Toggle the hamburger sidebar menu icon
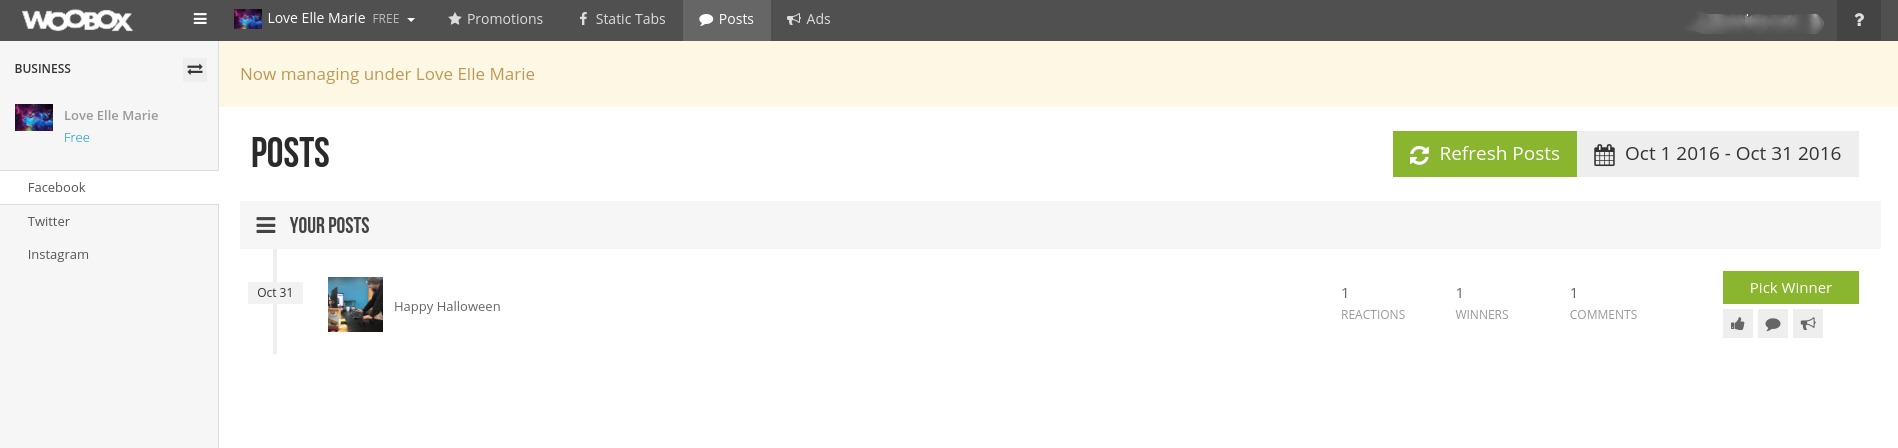Screen dimensions: 1898x448 pos(200,19)
